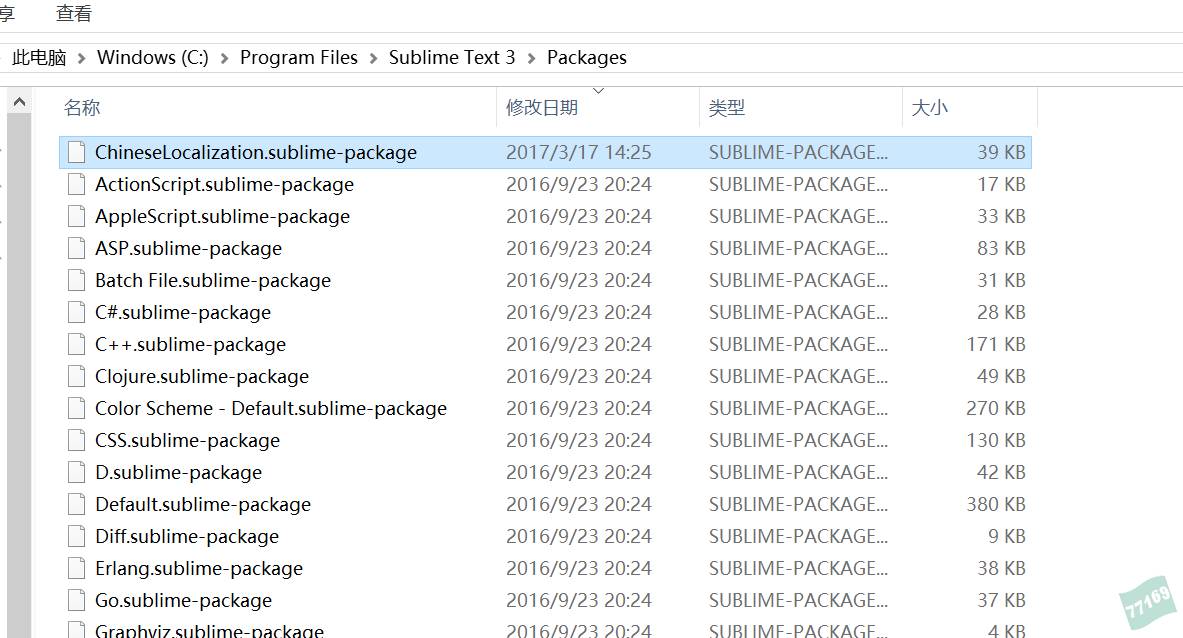
Task: Select D.sublime-package file name
Action: (x=179, y=473)
